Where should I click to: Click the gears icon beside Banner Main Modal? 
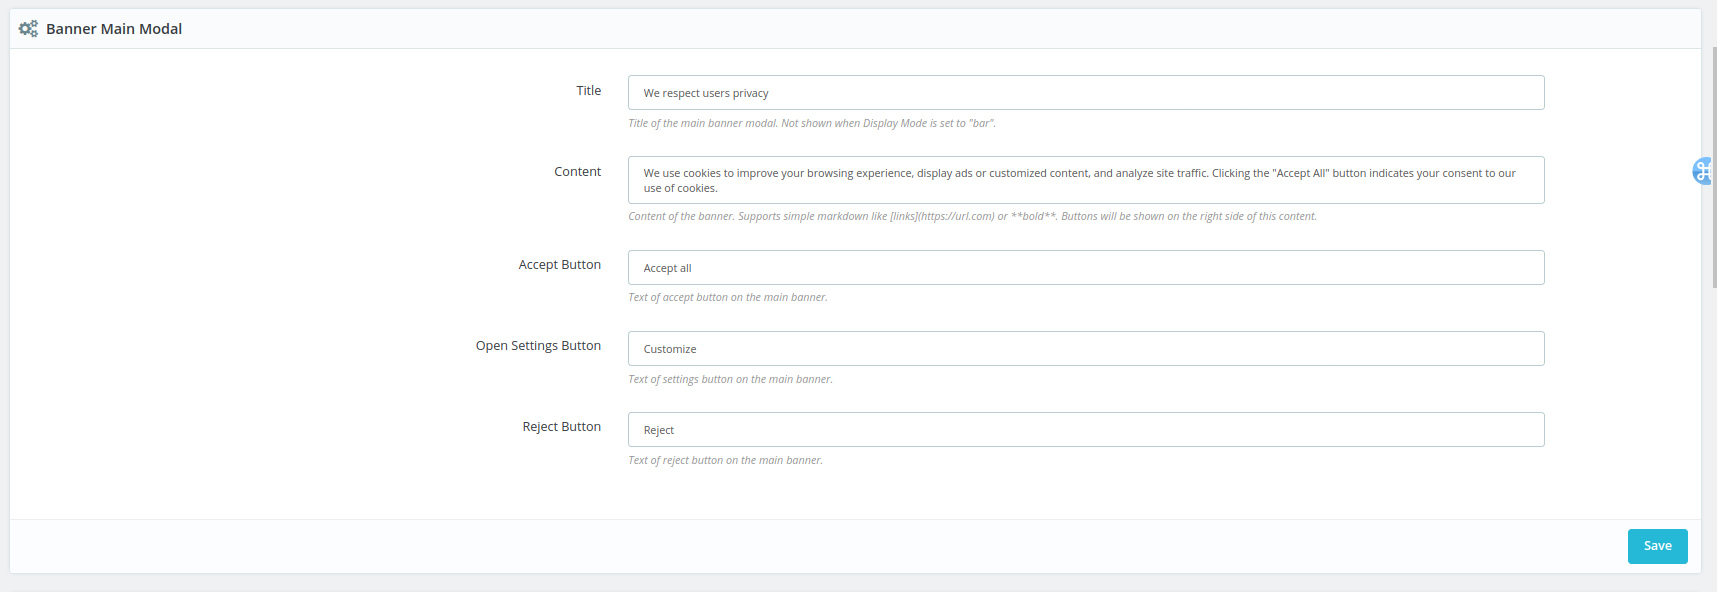[x=28, y=29]
